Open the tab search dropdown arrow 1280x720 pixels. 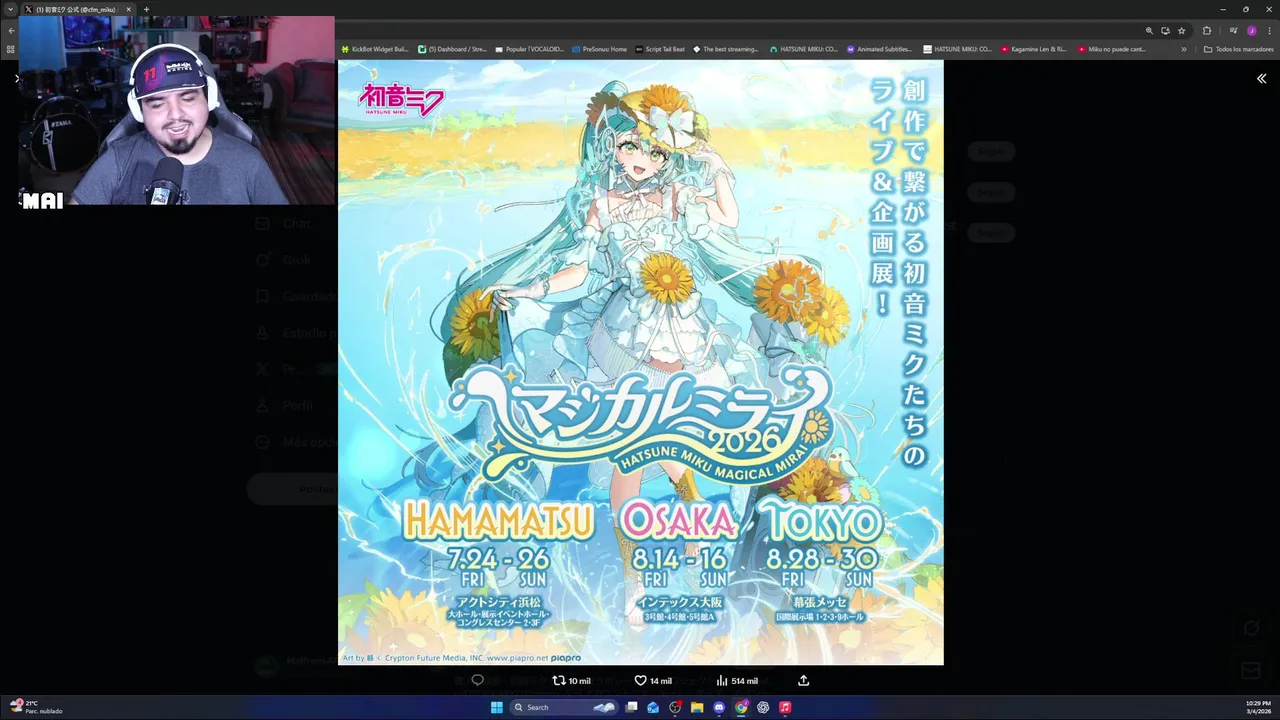coord(11,9)
